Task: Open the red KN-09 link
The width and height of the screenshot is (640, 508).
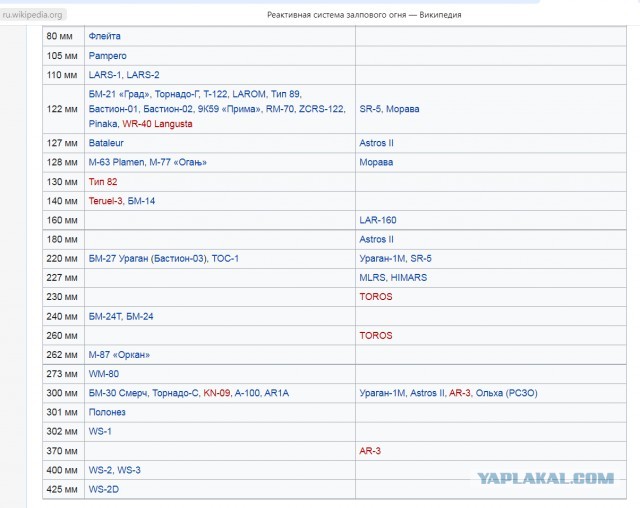Action: coord(217,393)
